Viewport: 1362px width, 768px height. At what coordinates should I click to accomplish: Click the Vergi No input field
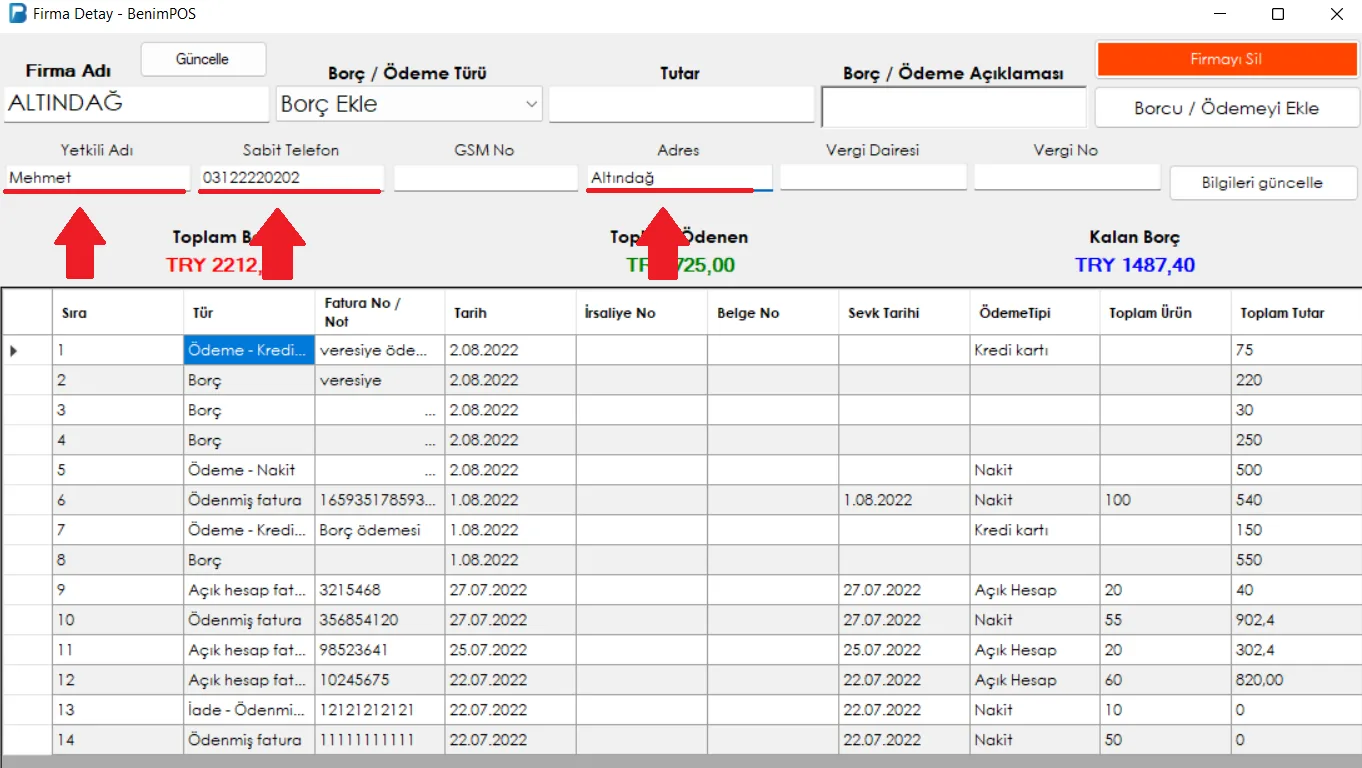point(1067,178)
